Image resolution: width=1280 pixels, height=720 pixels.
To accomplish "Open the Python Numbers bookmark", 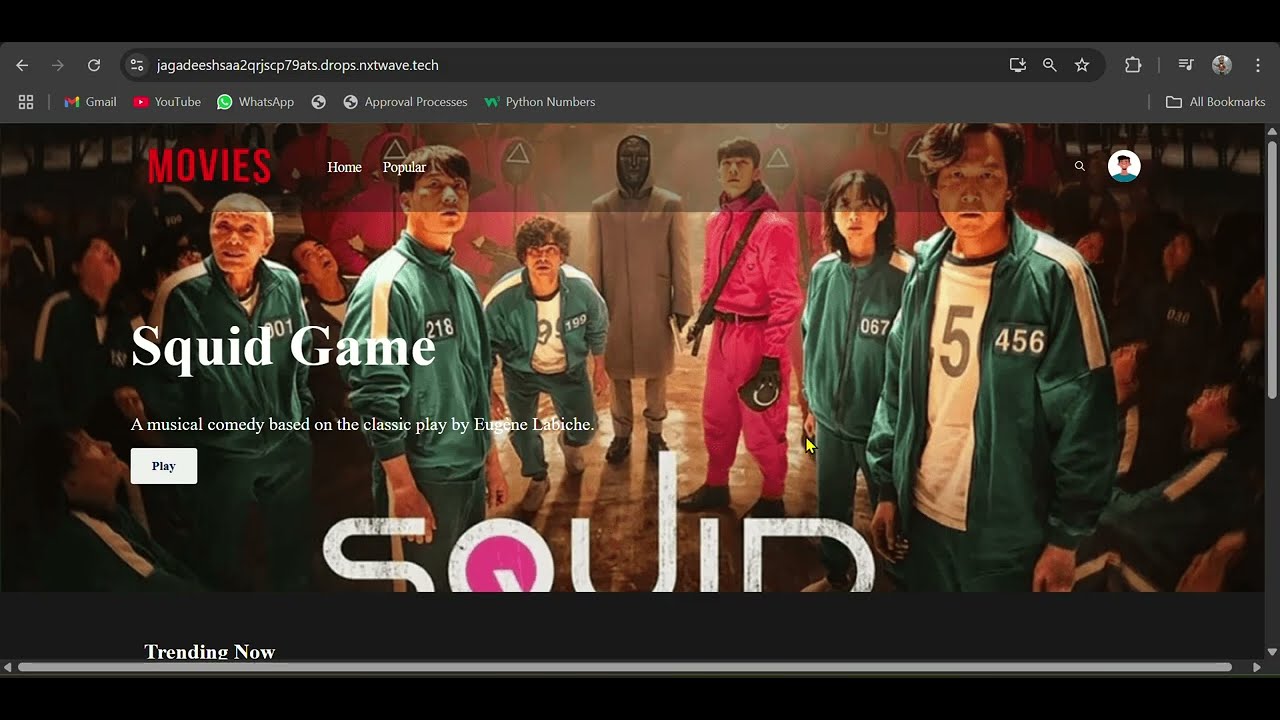I will click(540, 102).
